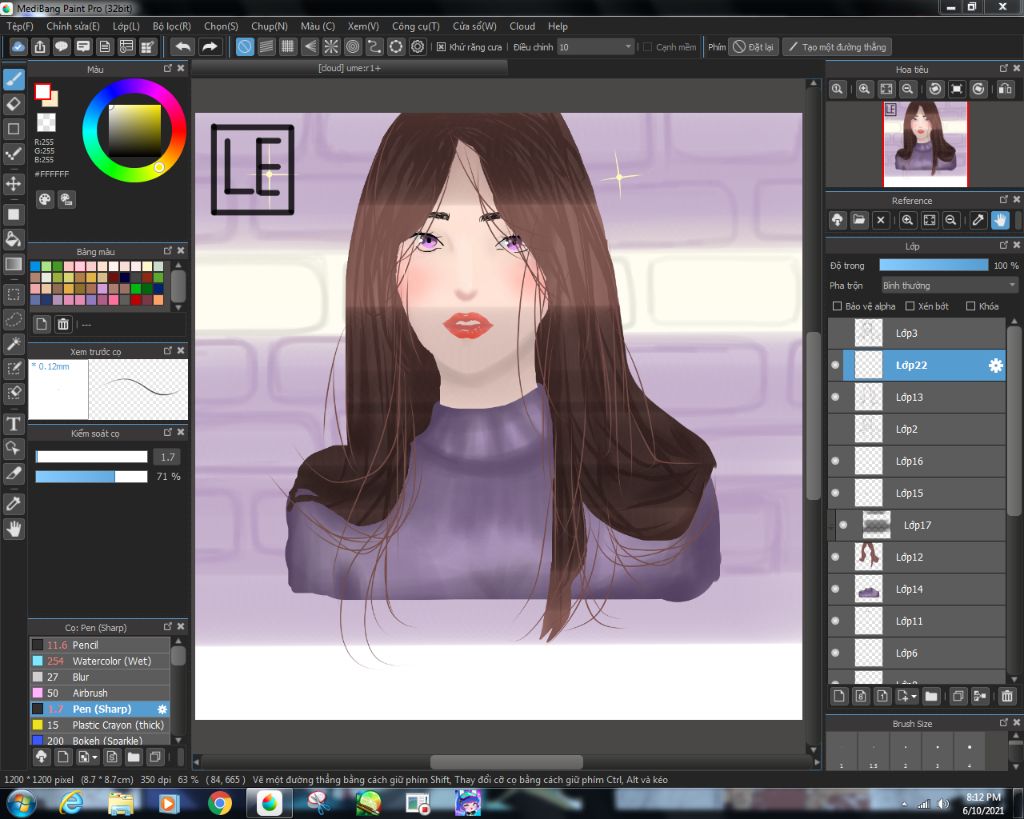The width and height of the screenshot is (1024, 819).
Task: Pick the Magic Wand selection tool
Action: tap(14, 344)
